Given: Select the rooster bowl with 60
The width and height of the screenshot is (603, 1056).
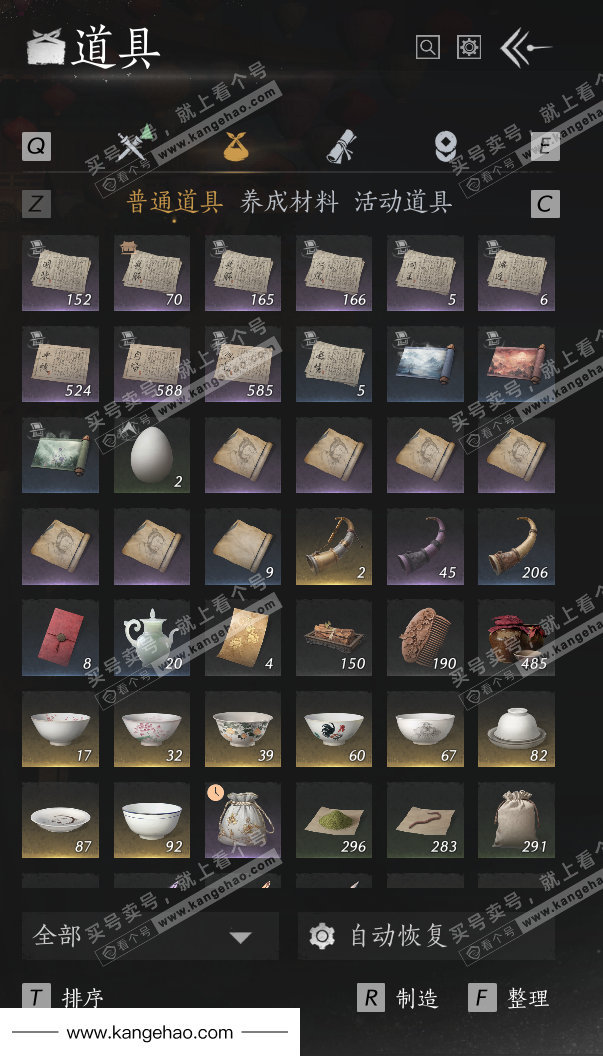Looking at the screenshot, I should click(x=334, y=729).
